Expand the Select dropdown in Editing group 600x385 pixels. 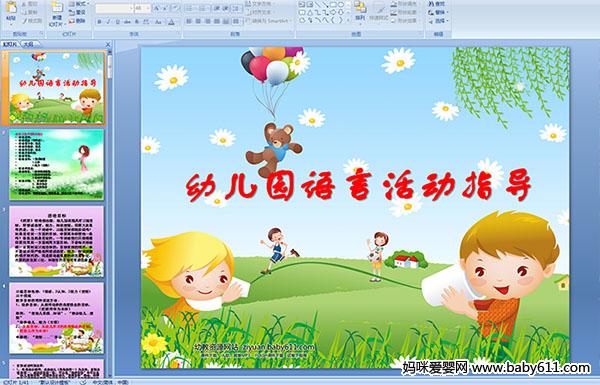(x=438, y=21)
